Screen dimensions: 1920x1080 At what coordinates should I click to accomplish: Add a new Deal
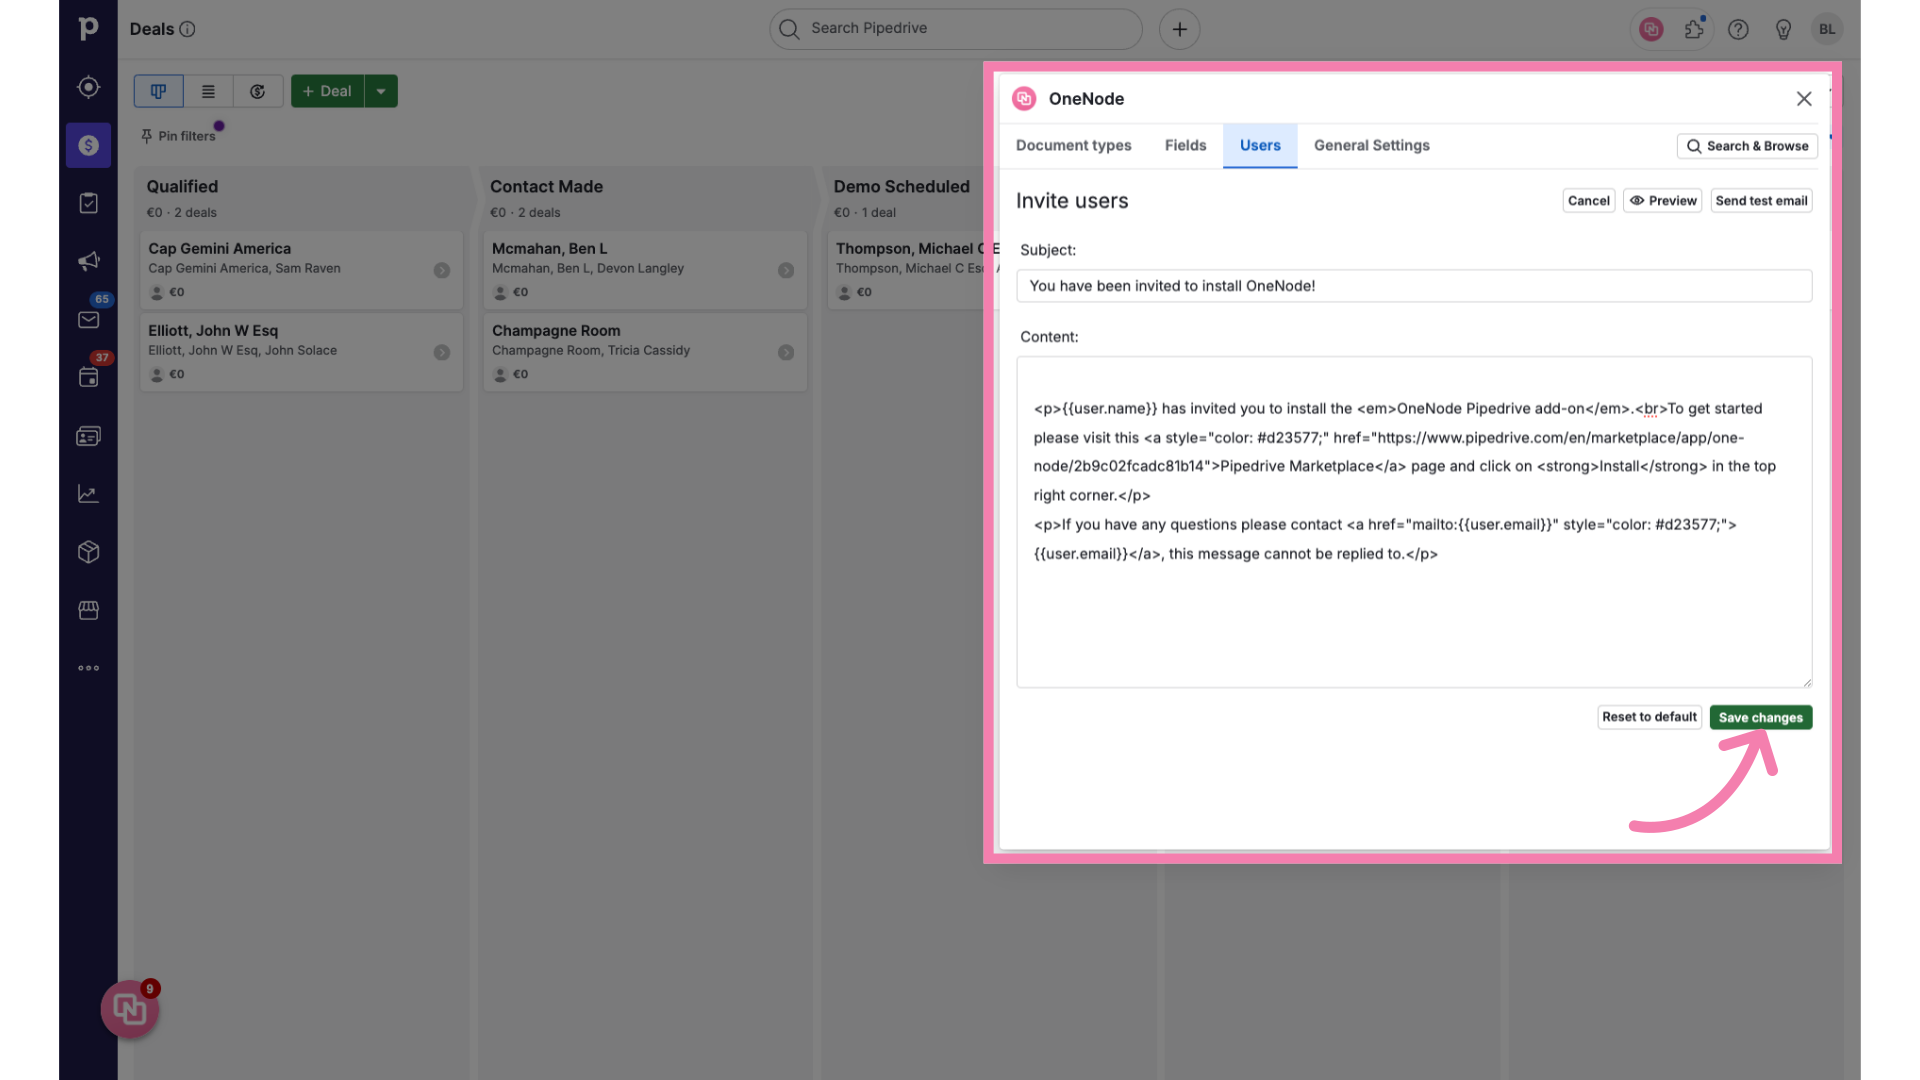coord(328,91)
